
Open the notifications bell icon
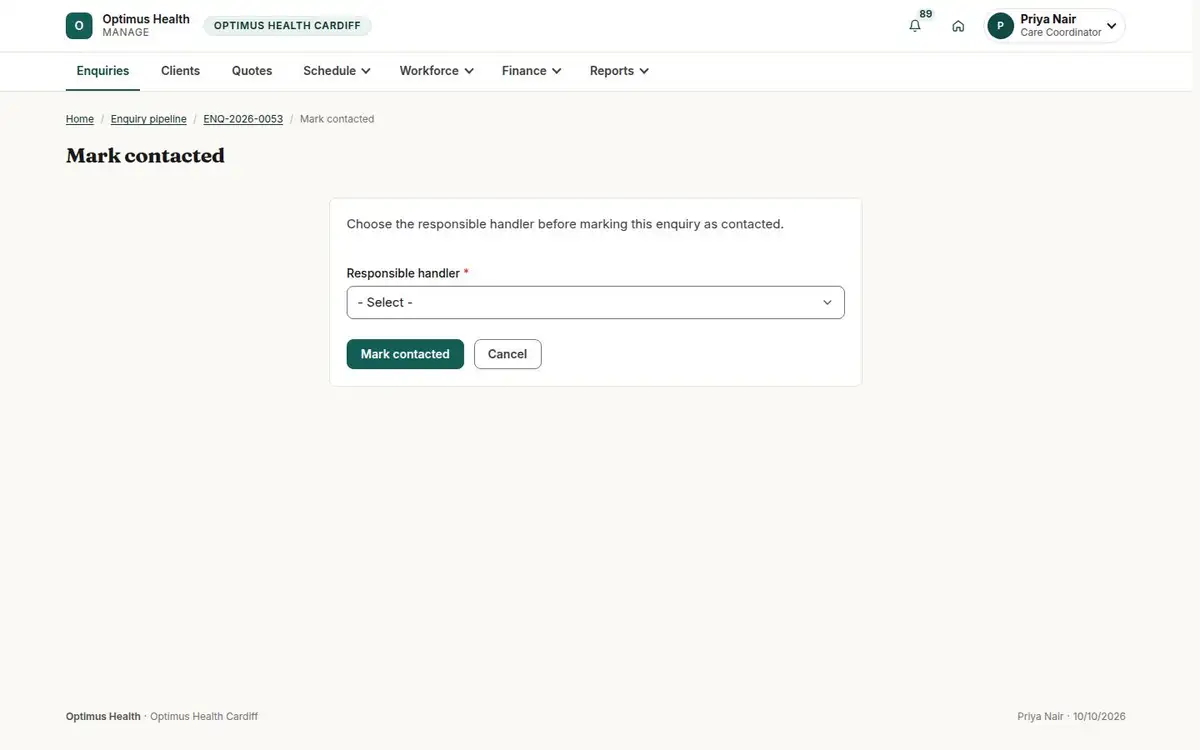pyautogui.click(x=915, y=26)
